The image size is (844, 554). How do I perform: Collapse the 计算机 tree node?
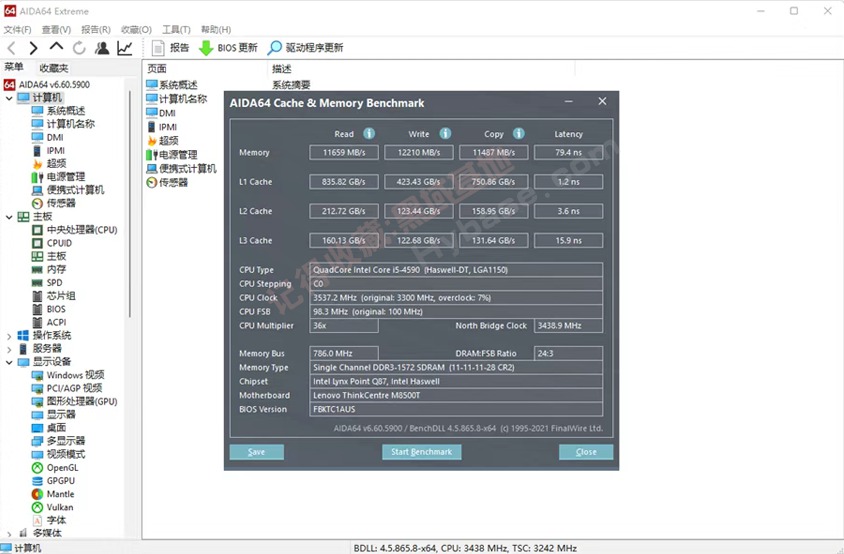pyautogui.click(x=9, y=98)
